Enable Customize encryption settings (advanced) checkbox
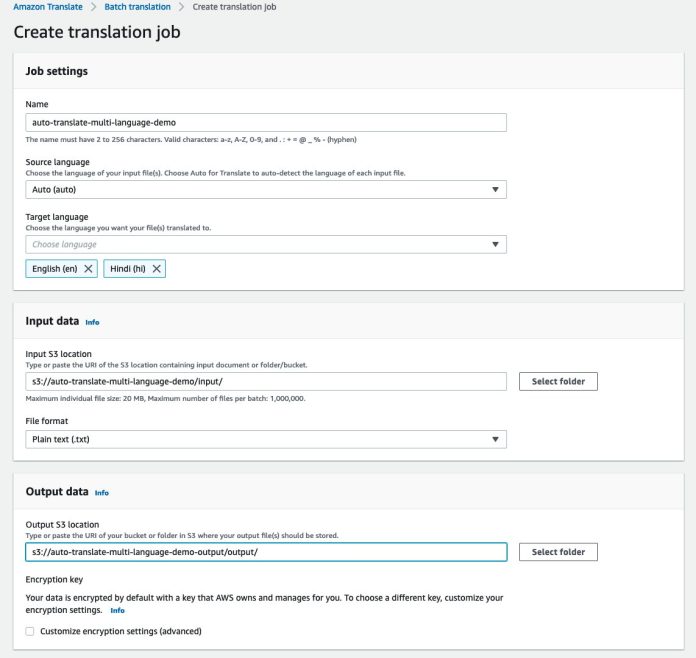The height and width of the screenshot is (658, 696). [30, 631]
